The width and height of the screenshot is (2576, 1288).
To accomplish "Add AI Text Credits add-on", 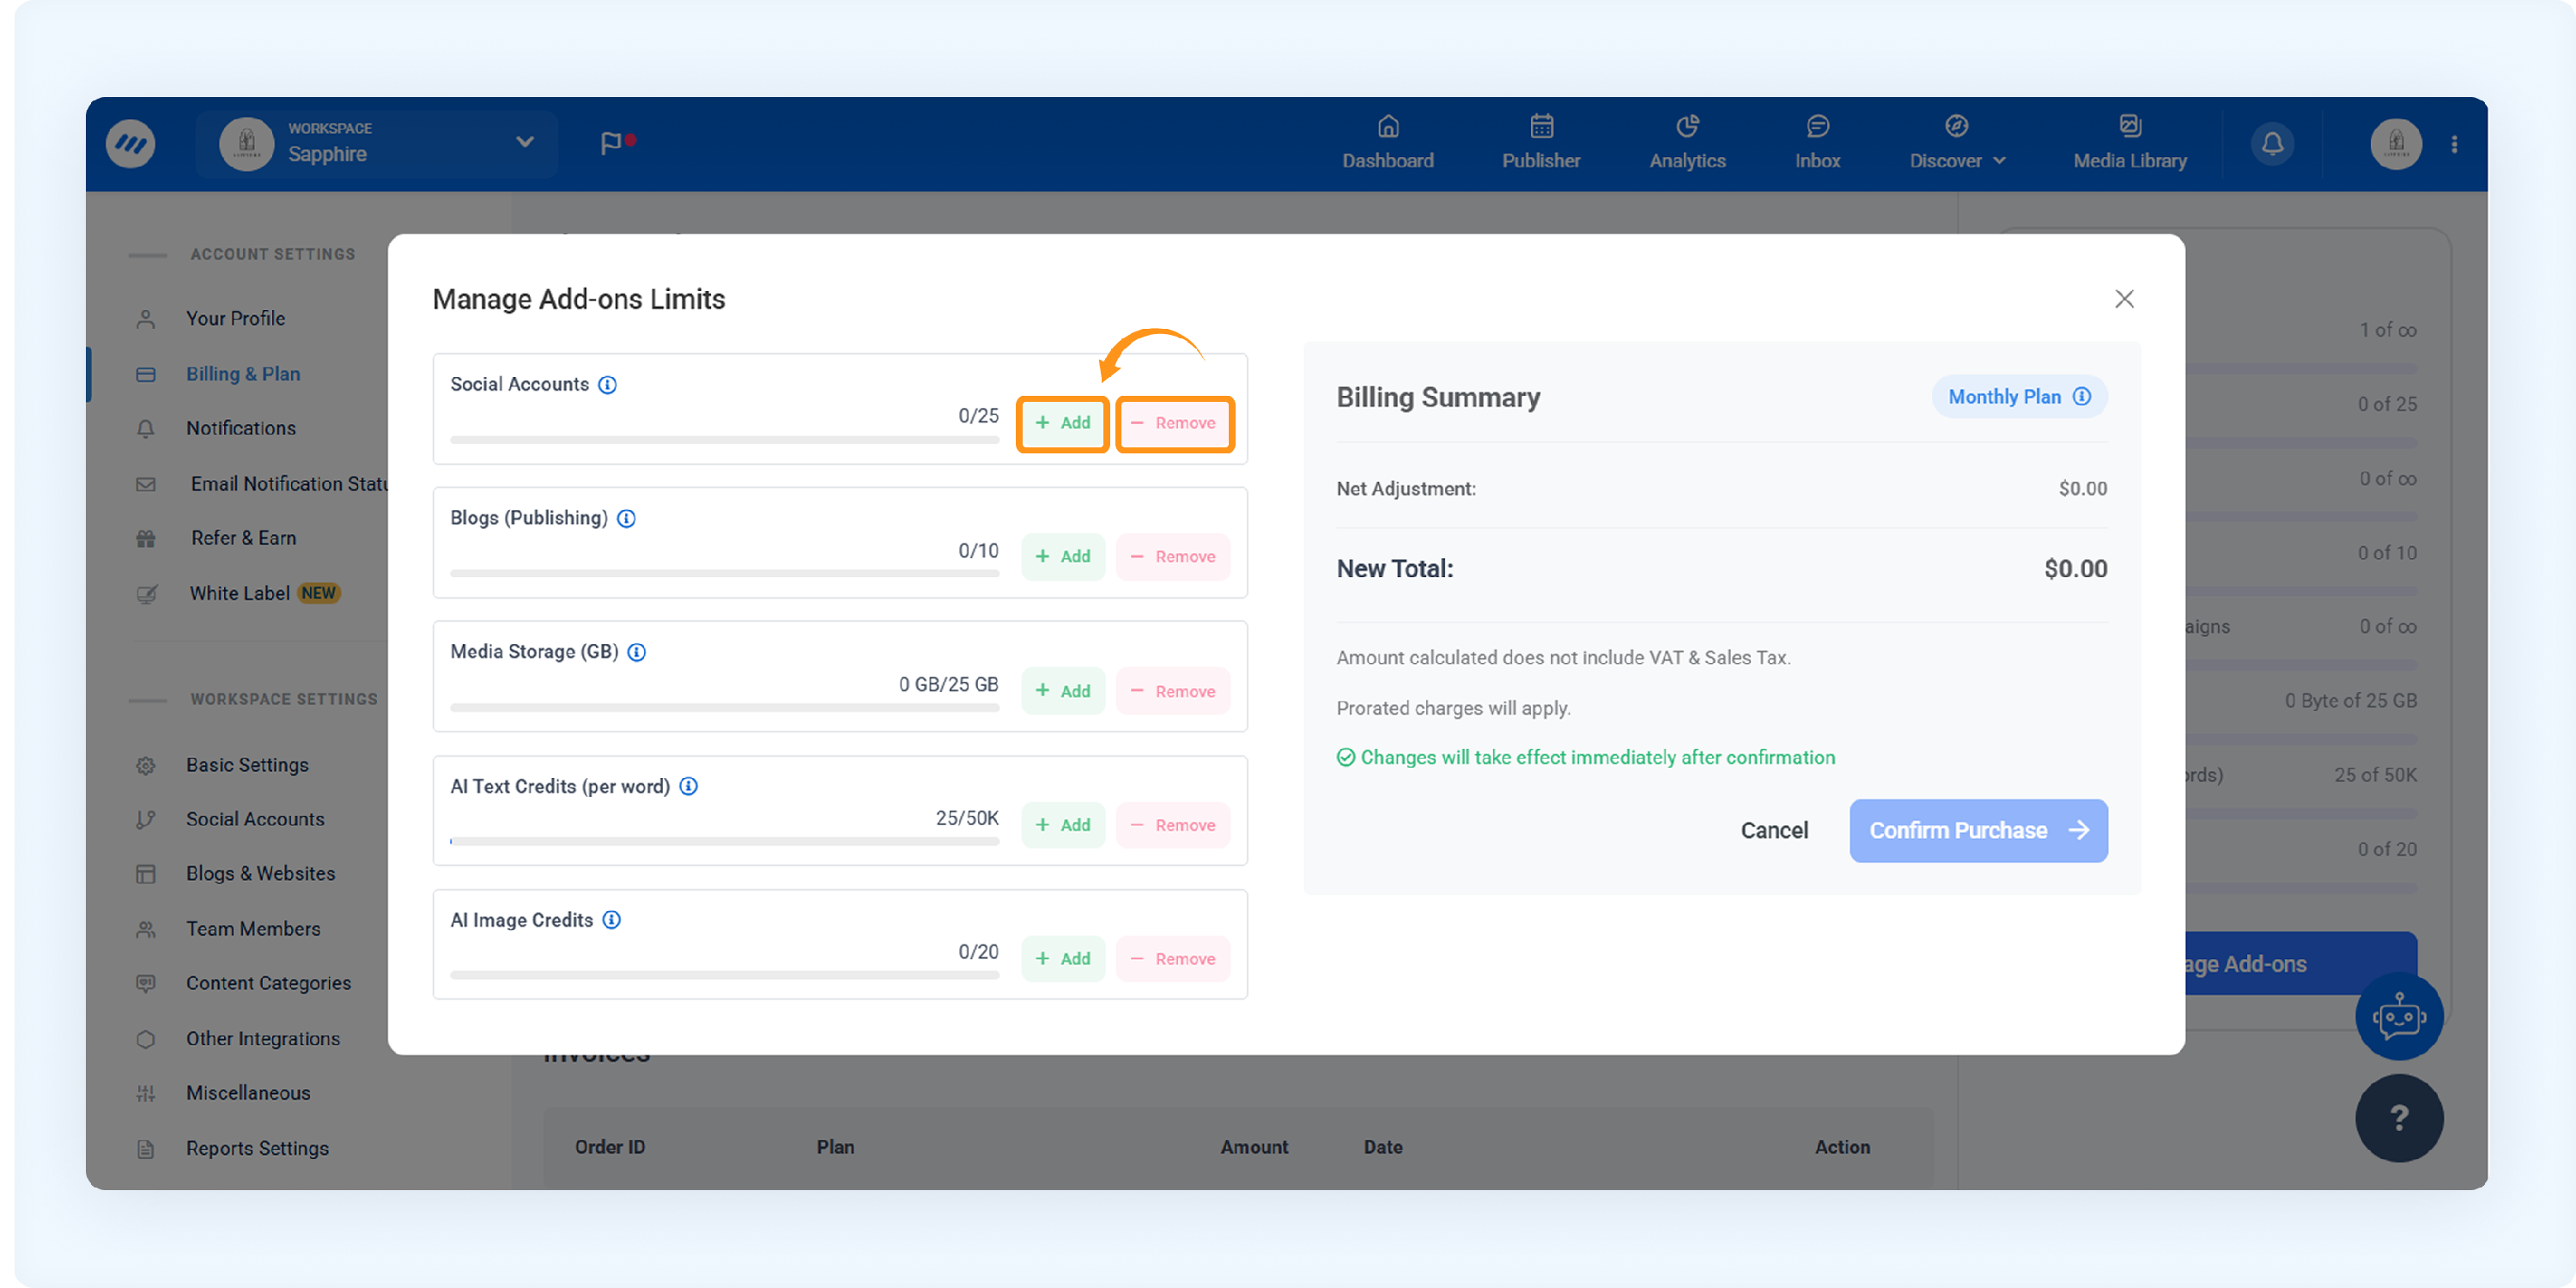I will (x=1062, y=825).
